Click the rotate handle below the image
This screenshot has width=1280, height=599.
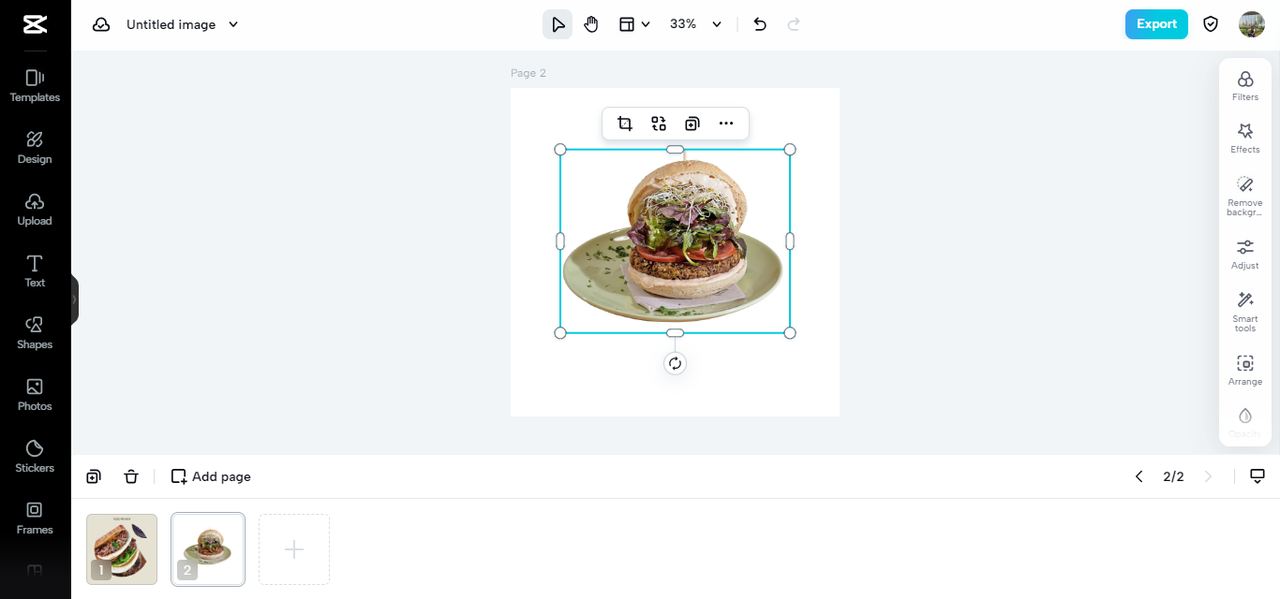675,363
